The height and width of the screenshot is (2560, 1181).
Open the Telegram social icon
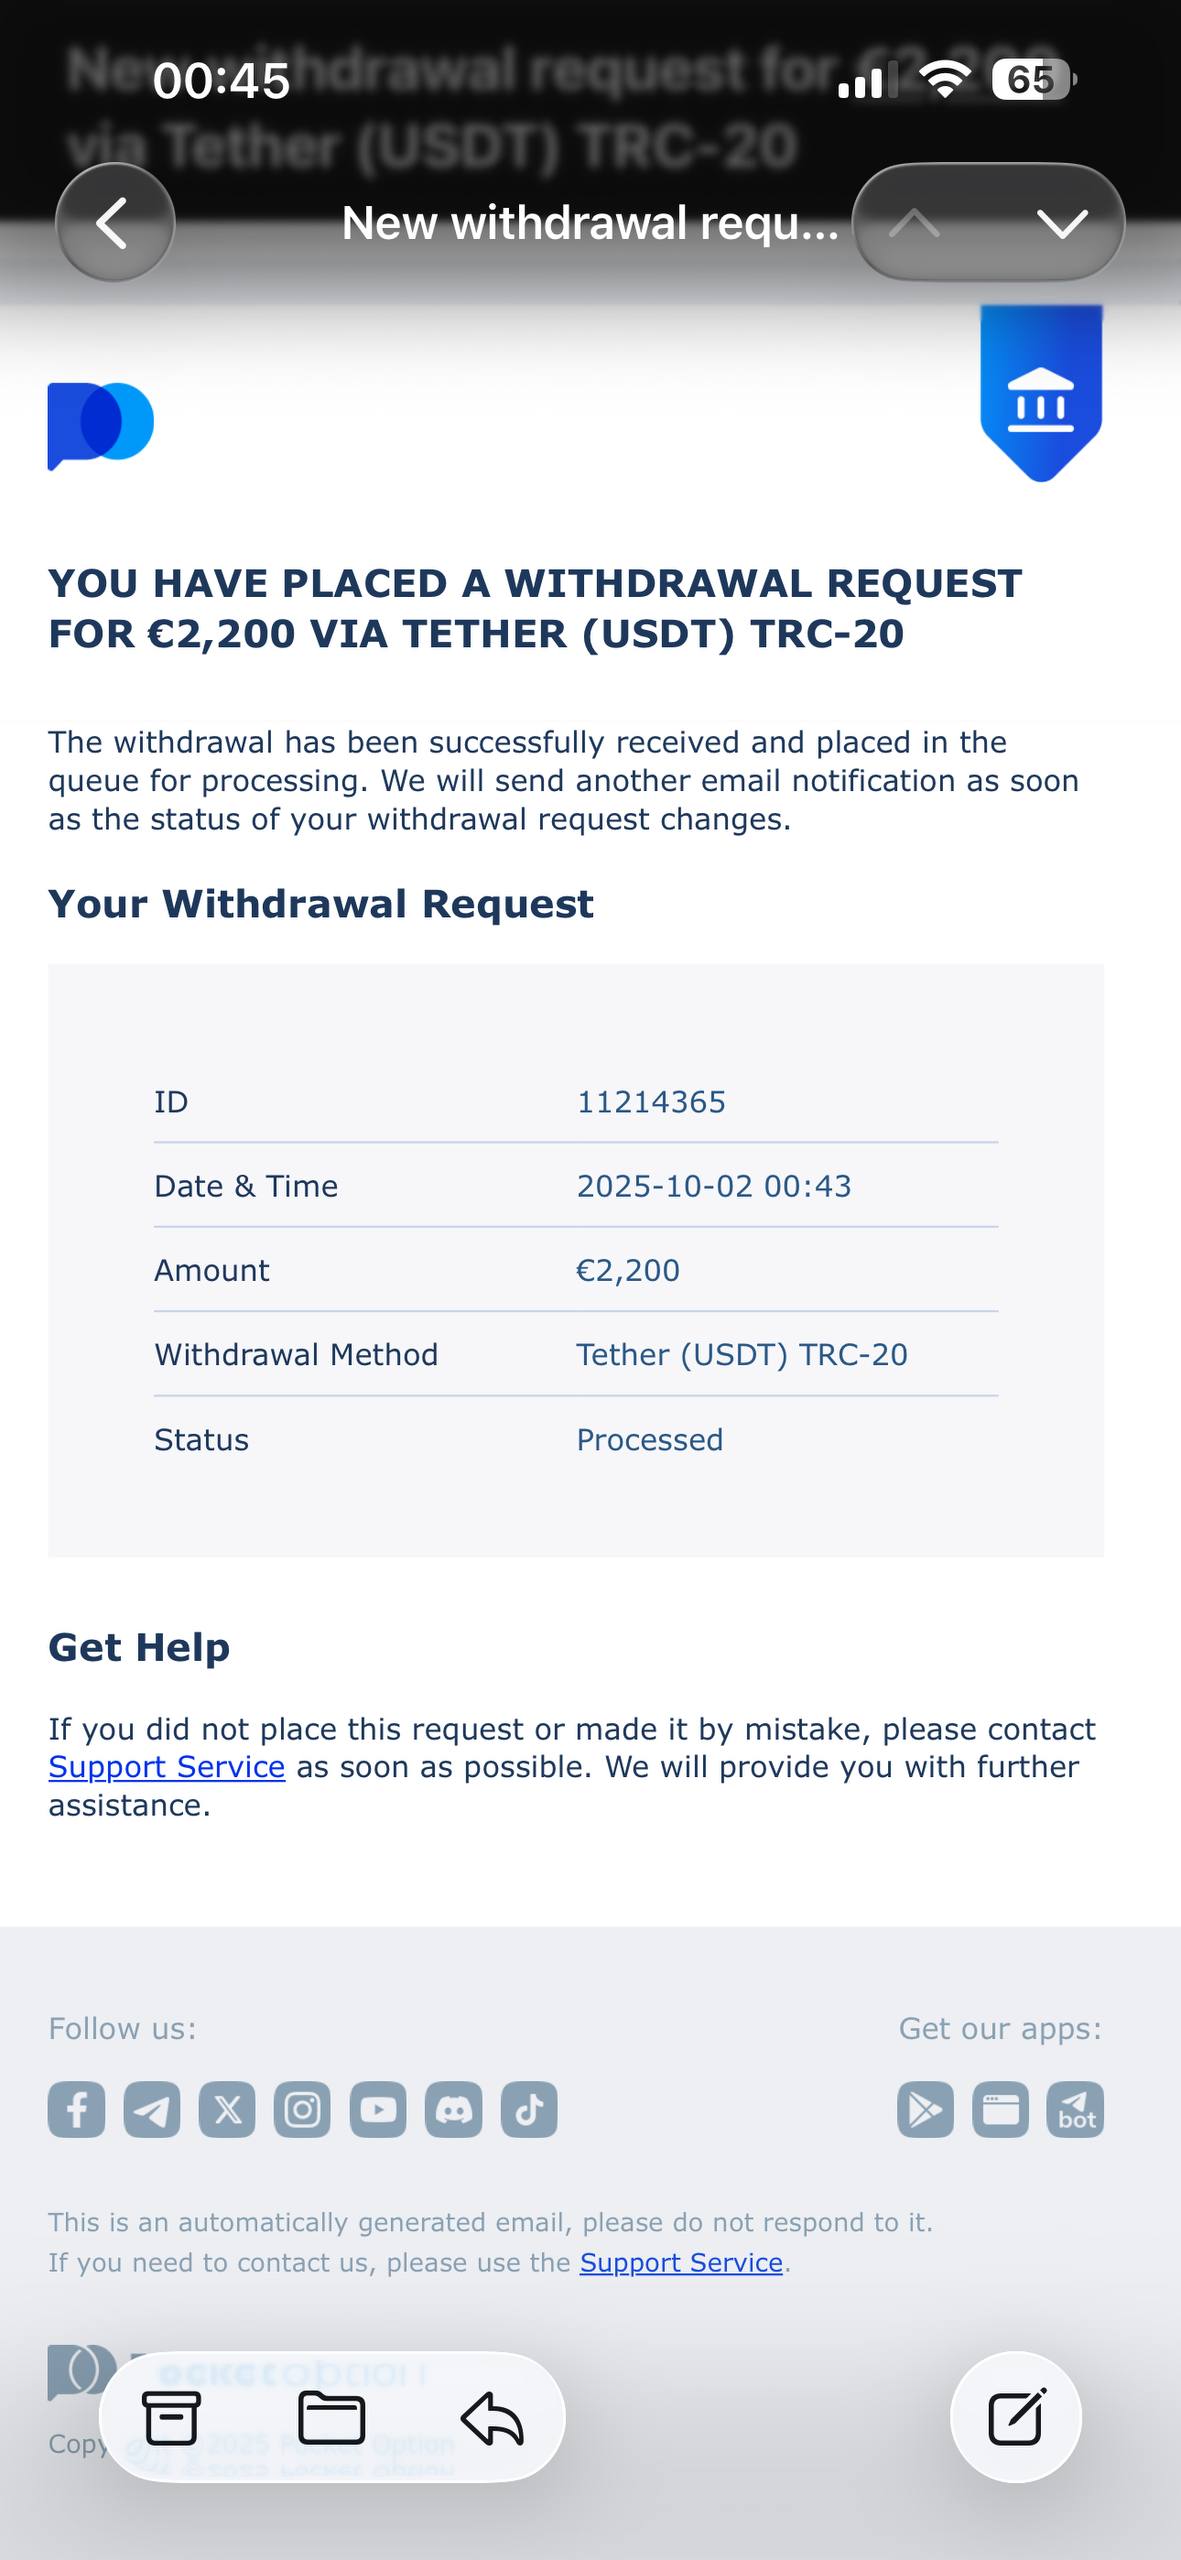click(152, 2110)
